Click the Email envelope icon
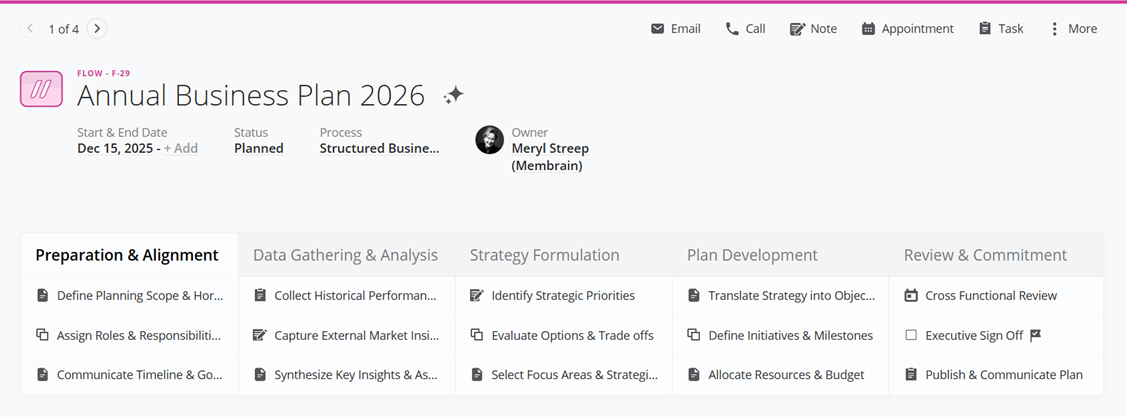This screenshot has width=1127, height=417. tap(657, 29)
